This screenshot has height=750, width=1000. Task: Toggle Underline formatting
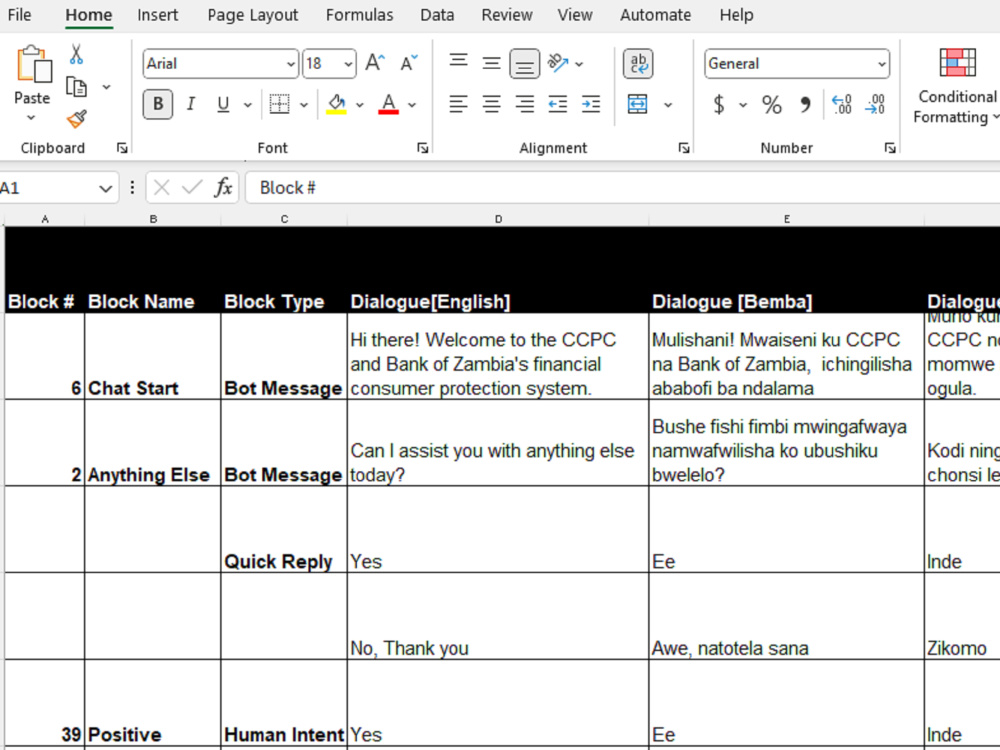tap(223, 104)
